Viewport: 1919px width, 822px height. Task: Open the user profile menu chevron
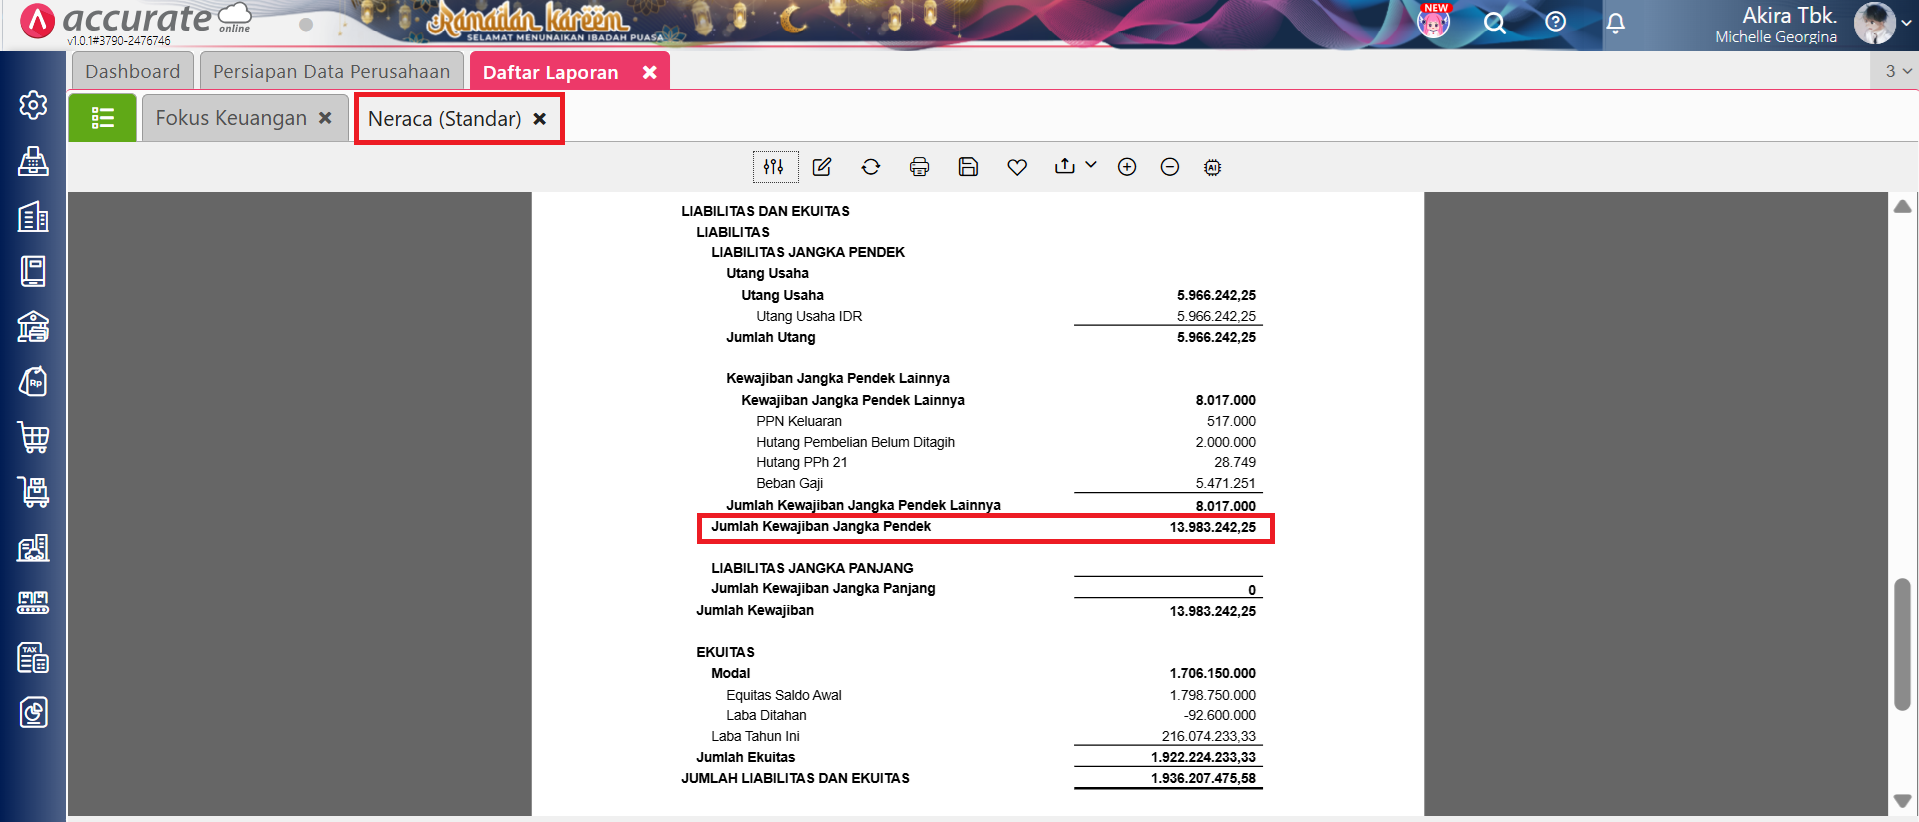(x=1906, y=23)
